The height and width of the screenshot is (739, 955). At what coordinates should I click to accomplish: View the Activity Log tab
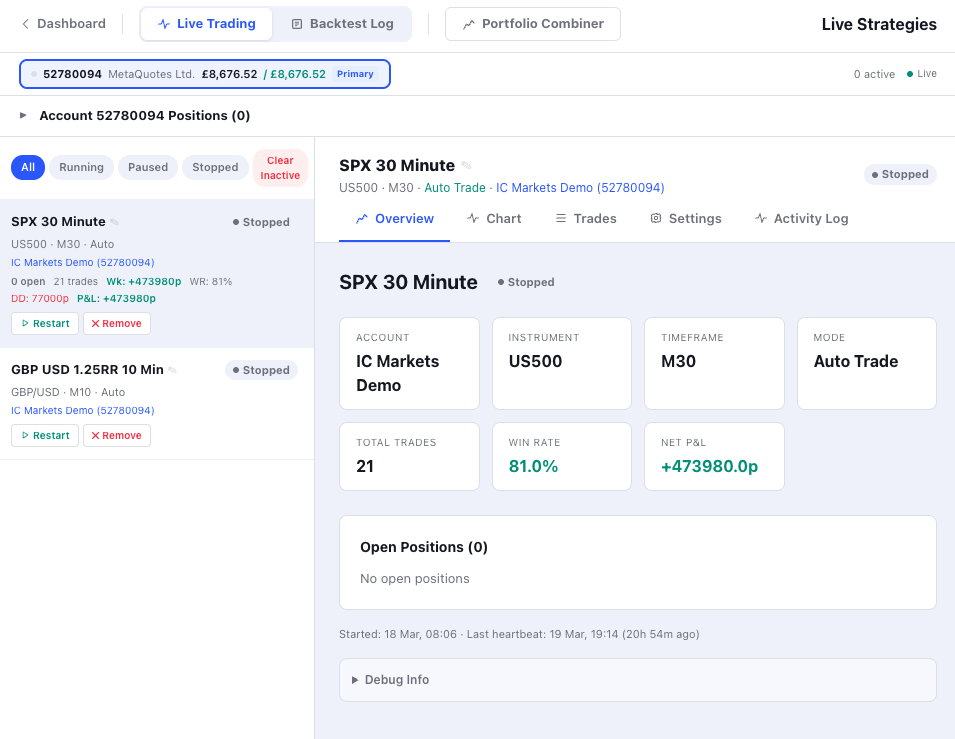tap(801, 218)
